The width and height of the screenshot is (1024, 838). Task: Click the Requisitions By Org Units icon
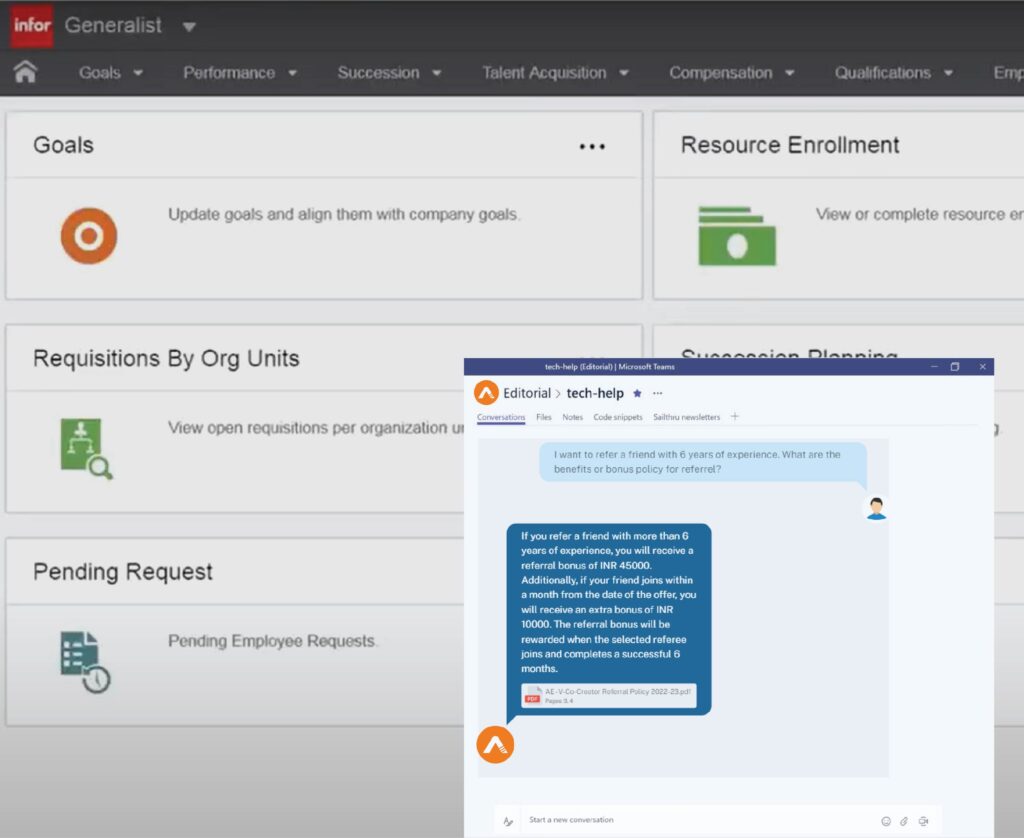[86, 449]
